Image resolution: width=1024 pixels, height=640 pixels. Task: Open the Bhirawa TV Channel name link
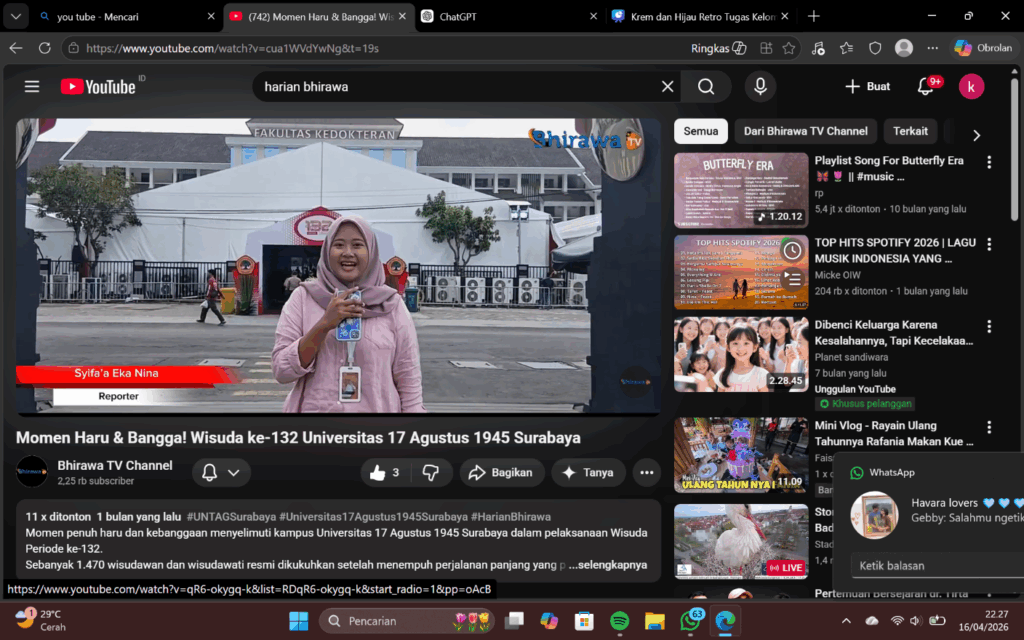(x=115, y=465)
